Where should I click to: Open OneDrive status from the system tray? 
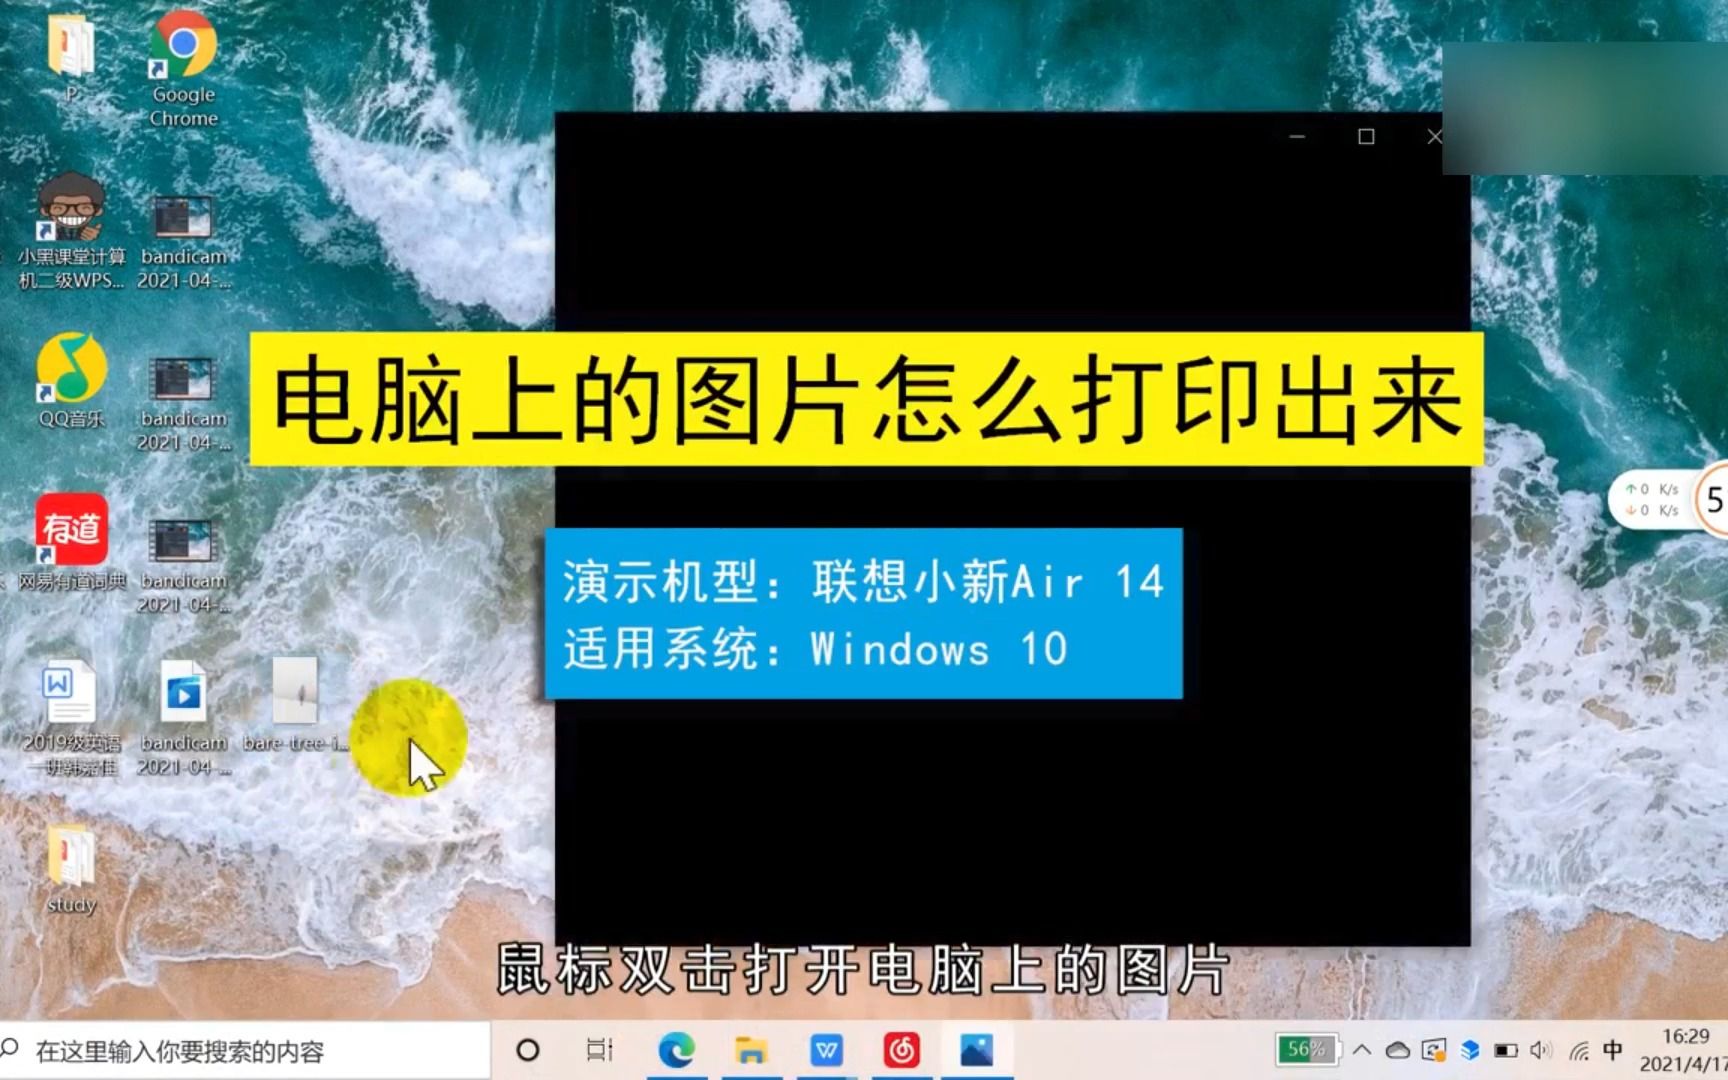click(x=1398, y=1050)
